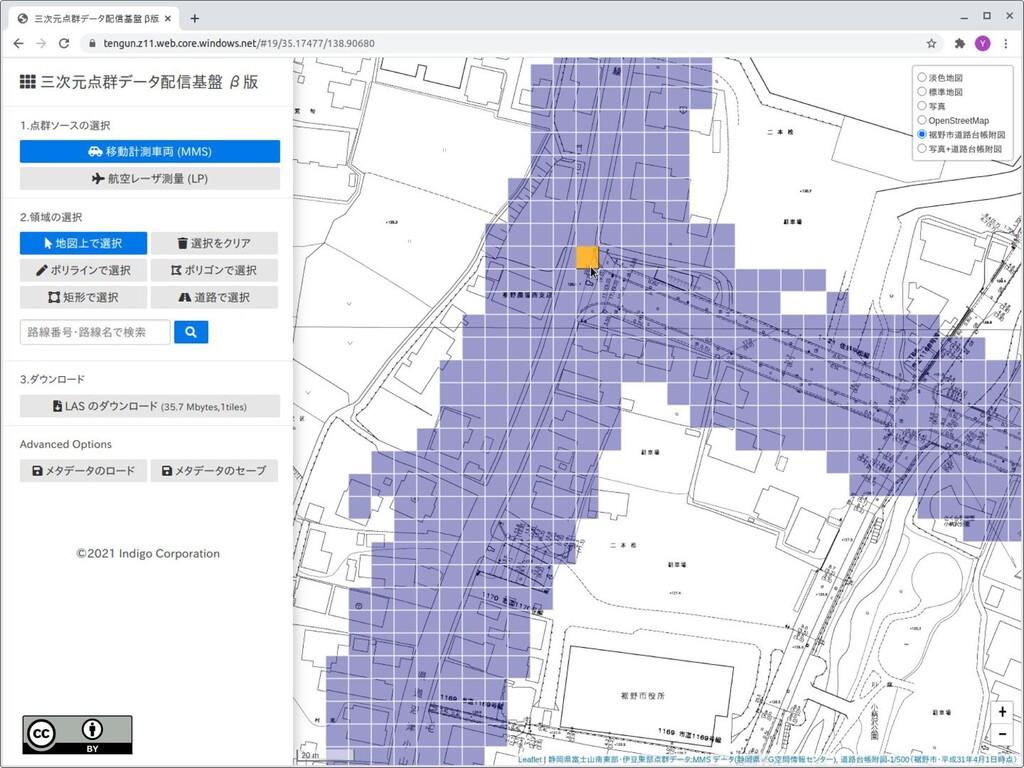Screen dimensions: 1024x768
Task: Go forward with browser forward arrow
Action: tap(41, 43)
